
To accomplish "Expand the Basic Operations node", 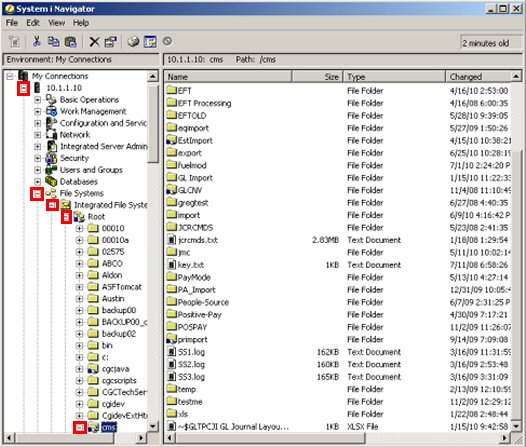I will [x=38, y=100].
